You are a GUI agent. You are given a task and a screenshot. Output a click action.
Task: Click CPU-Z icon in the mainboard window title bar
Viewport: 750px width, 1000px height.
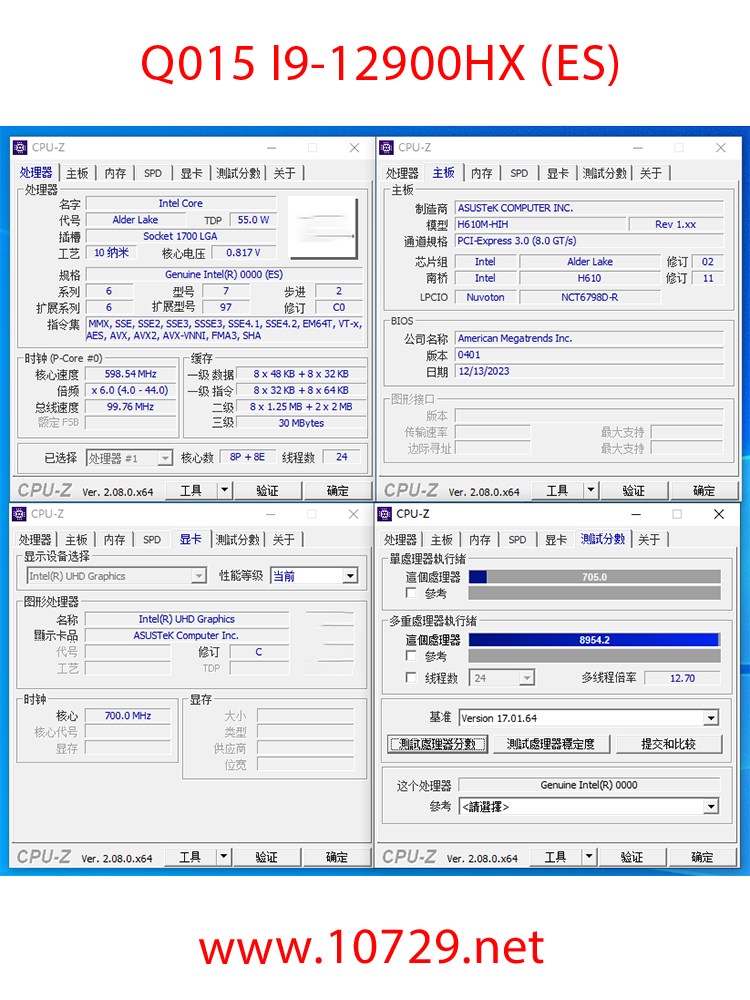click(387, 148)
